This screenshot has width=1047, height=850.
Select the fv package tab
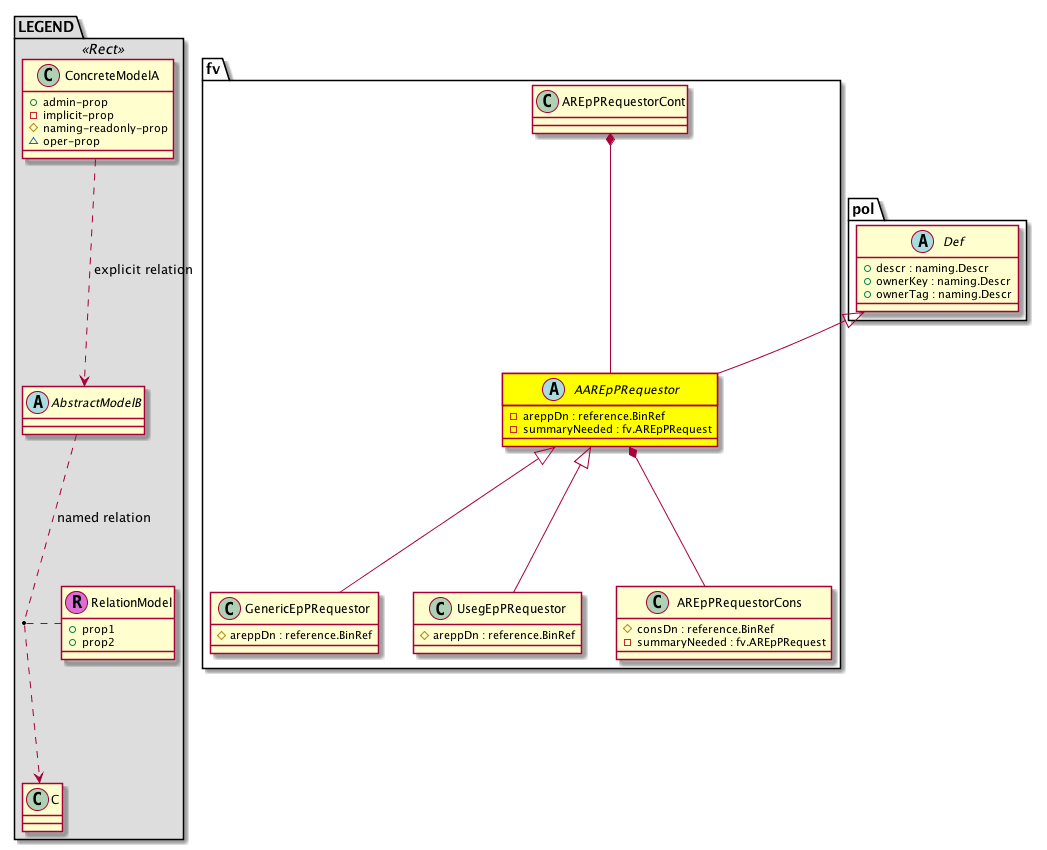click(x=216, y=68)
